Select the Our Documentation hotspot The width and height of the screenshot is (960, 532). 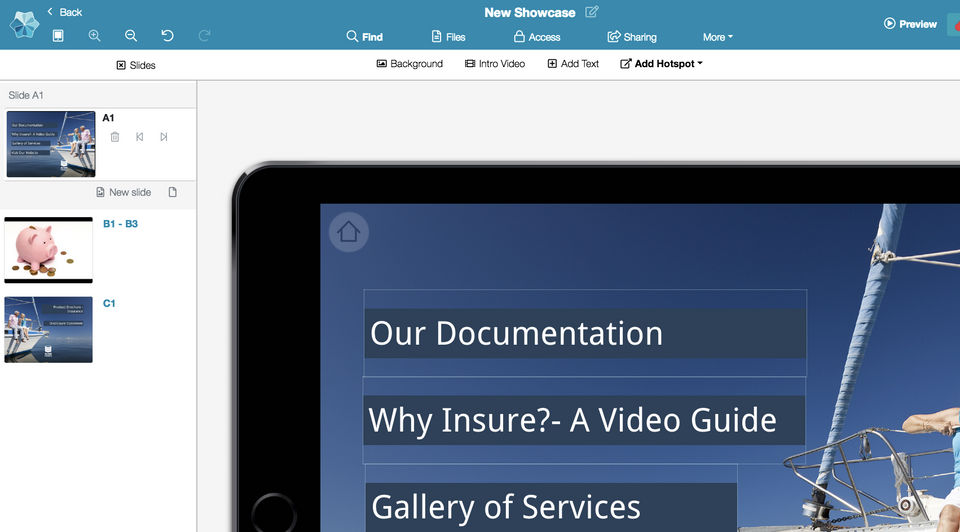pyautogui.click(x=585, y=333)
